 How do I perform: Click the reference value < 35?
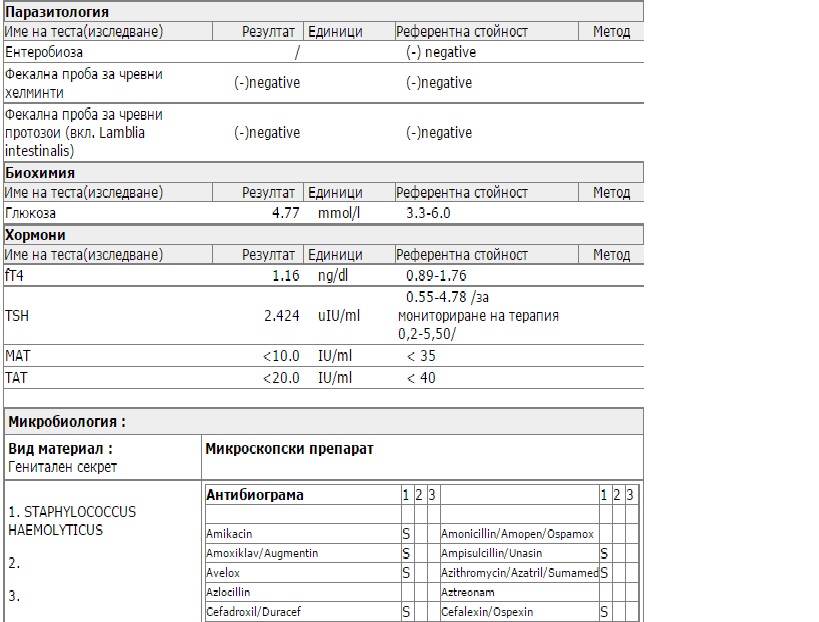(x=421, y=356)
